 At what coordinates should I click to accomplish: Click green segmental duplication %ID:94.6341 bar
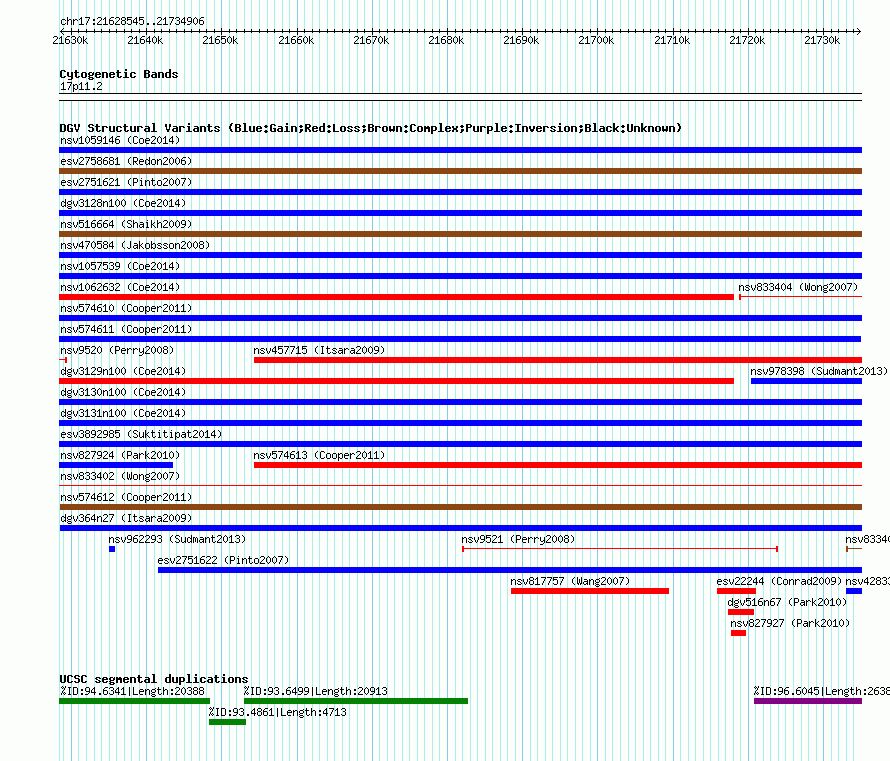(x=135, y=701)
